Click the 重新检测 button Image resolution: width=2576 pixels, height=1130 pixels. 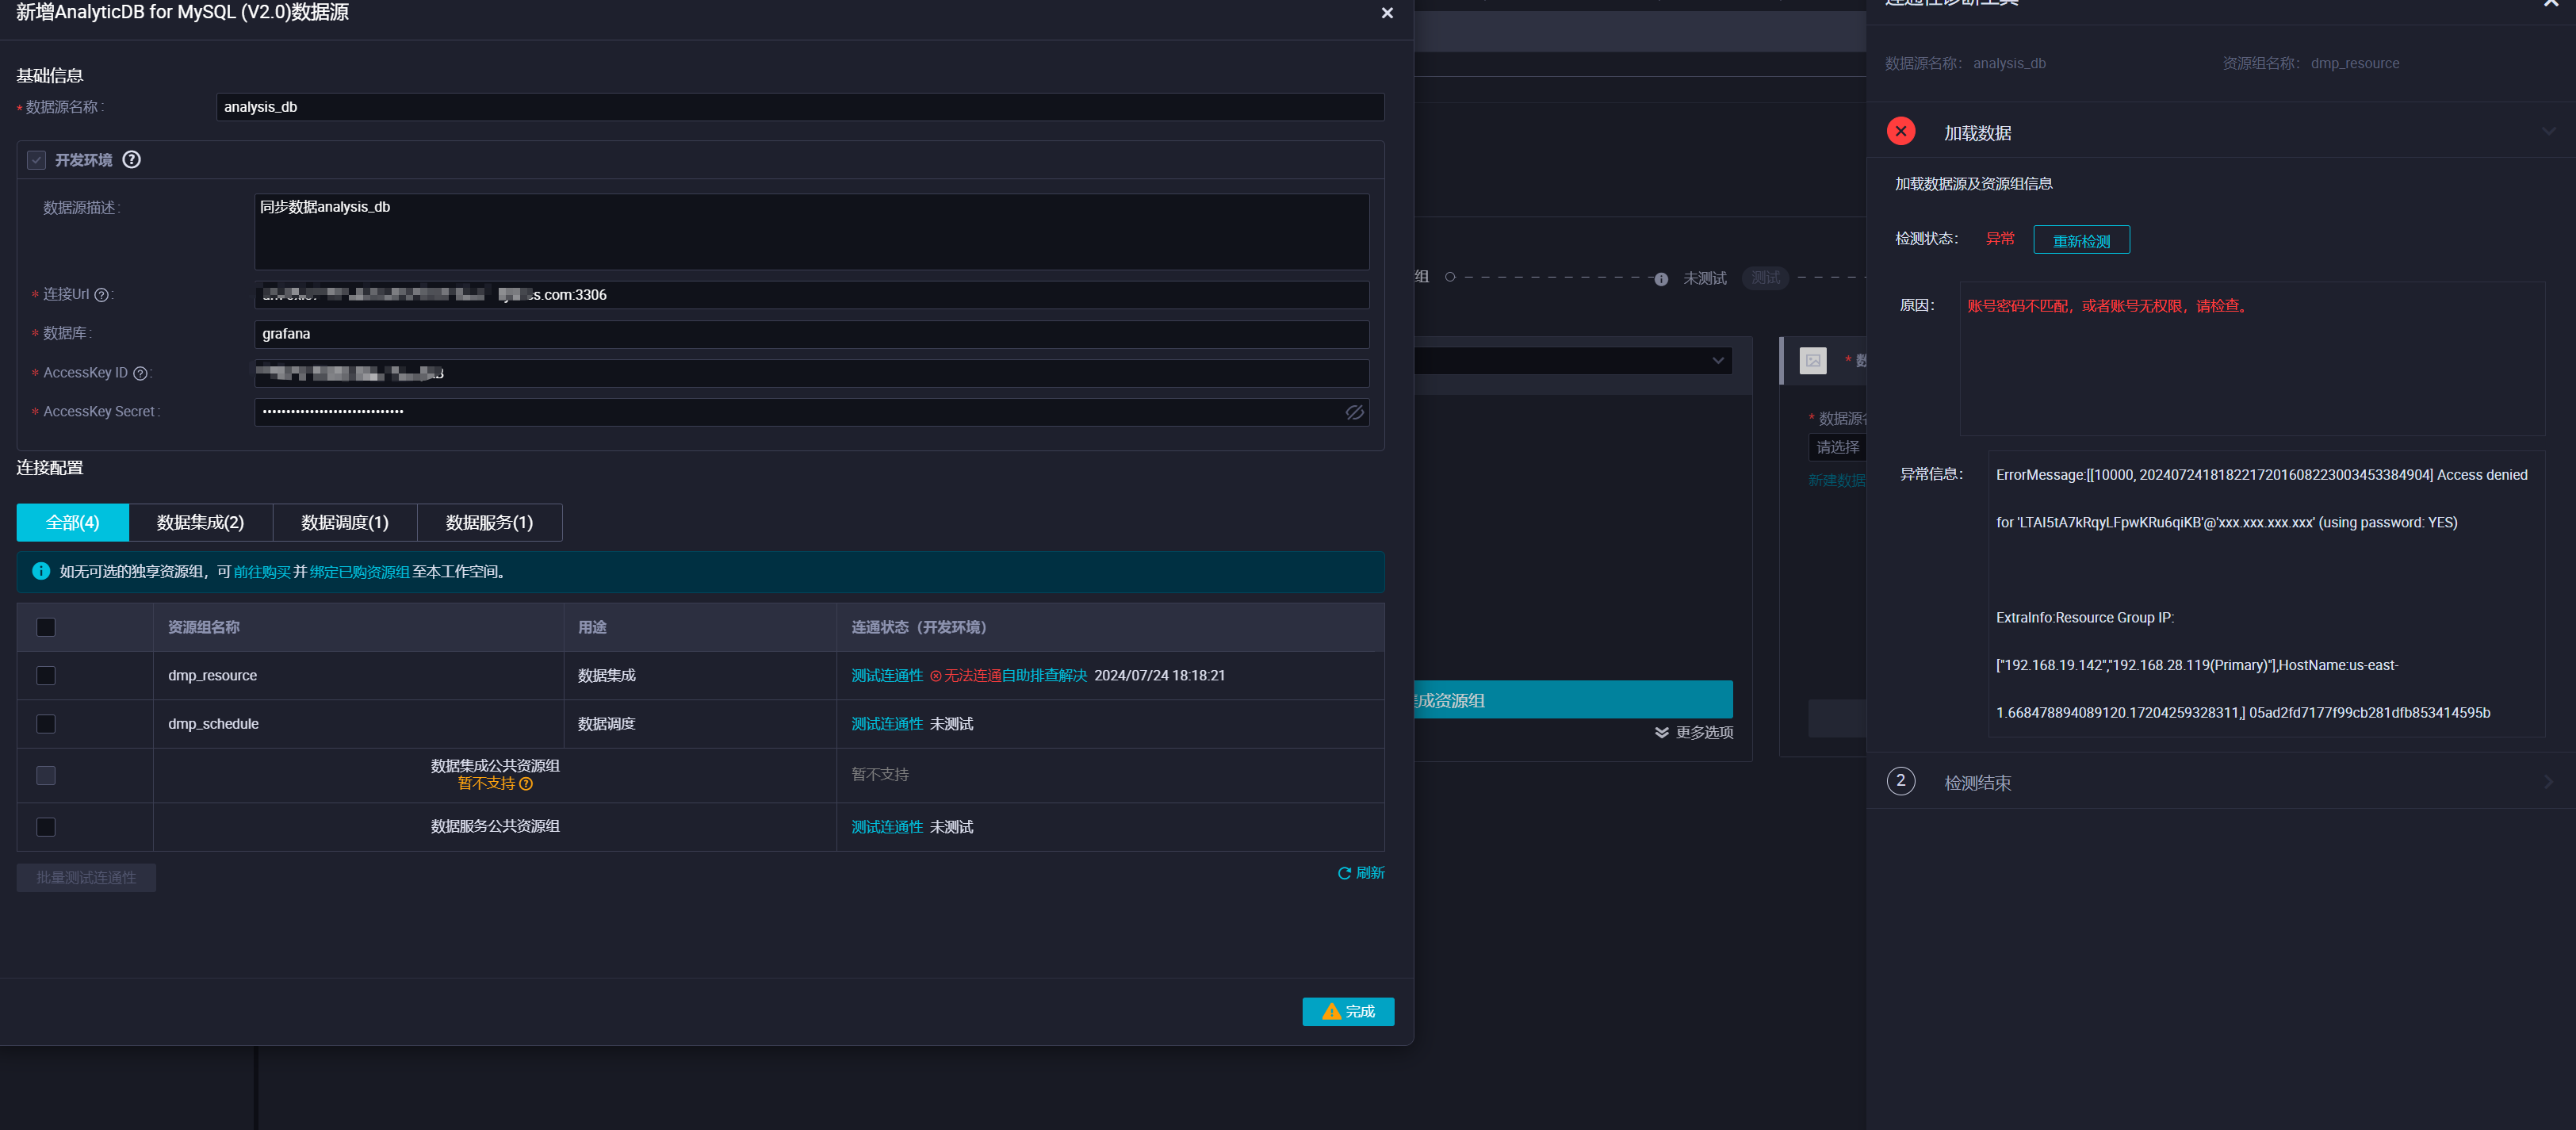(2081, 240)
